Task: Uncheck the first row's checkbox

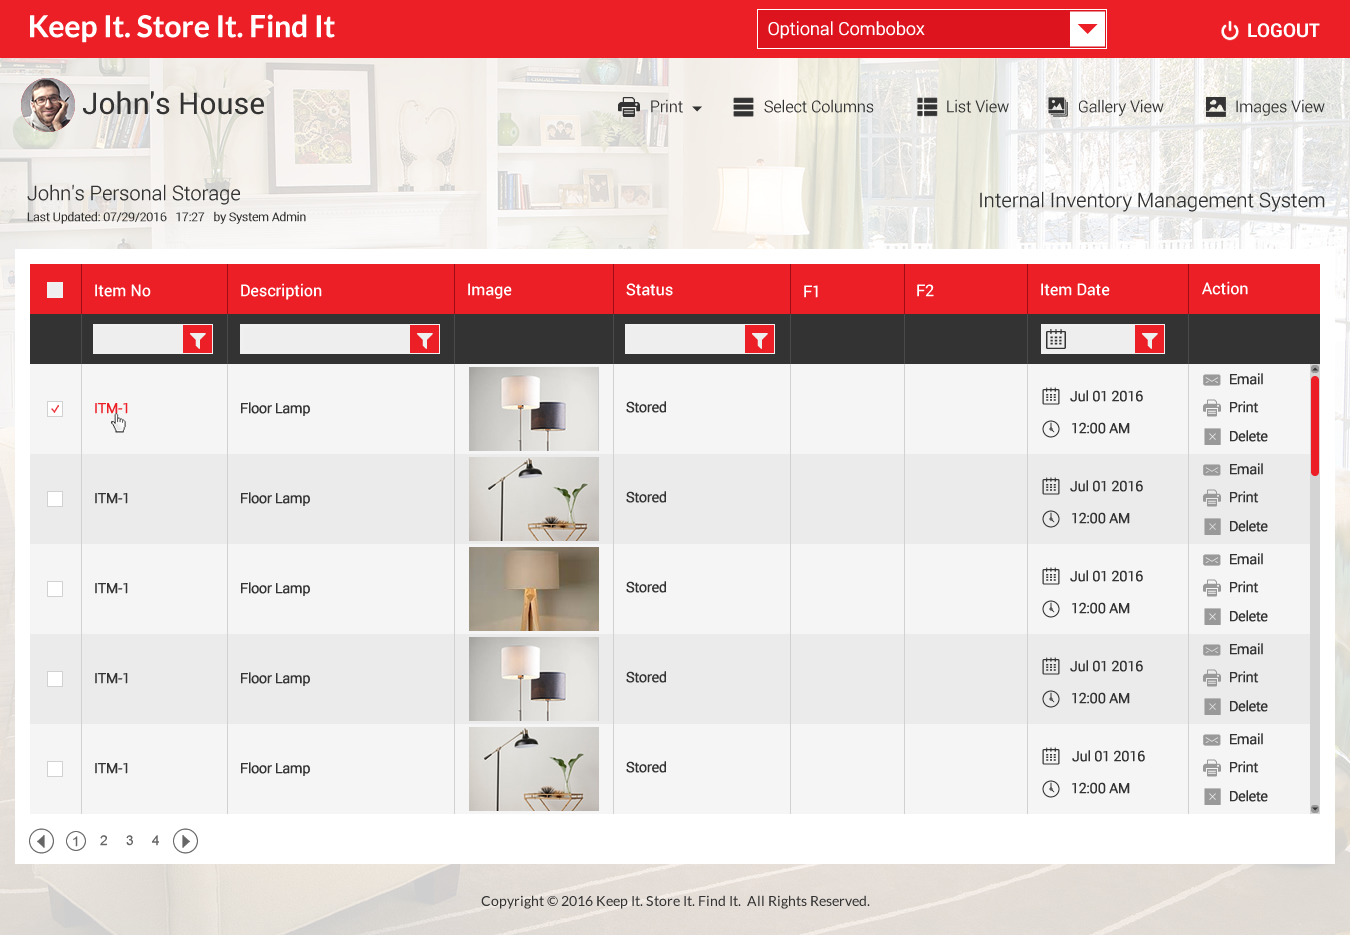Action: tap(55, 408)
